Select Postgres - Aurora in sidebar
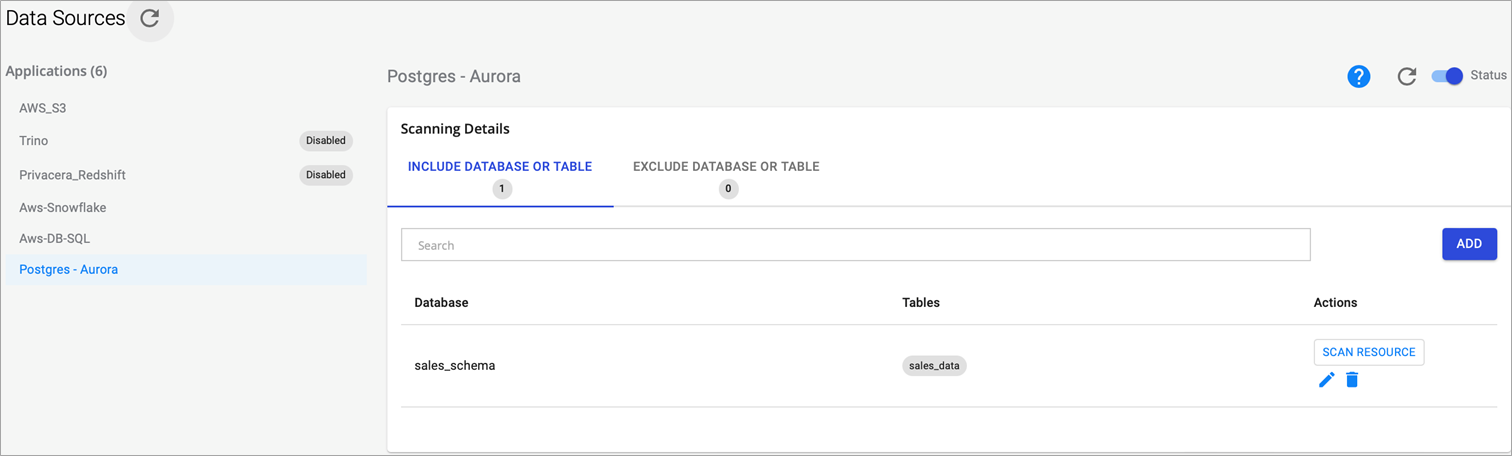This screenshot has width=1512, height=456. tap(69, 270)
